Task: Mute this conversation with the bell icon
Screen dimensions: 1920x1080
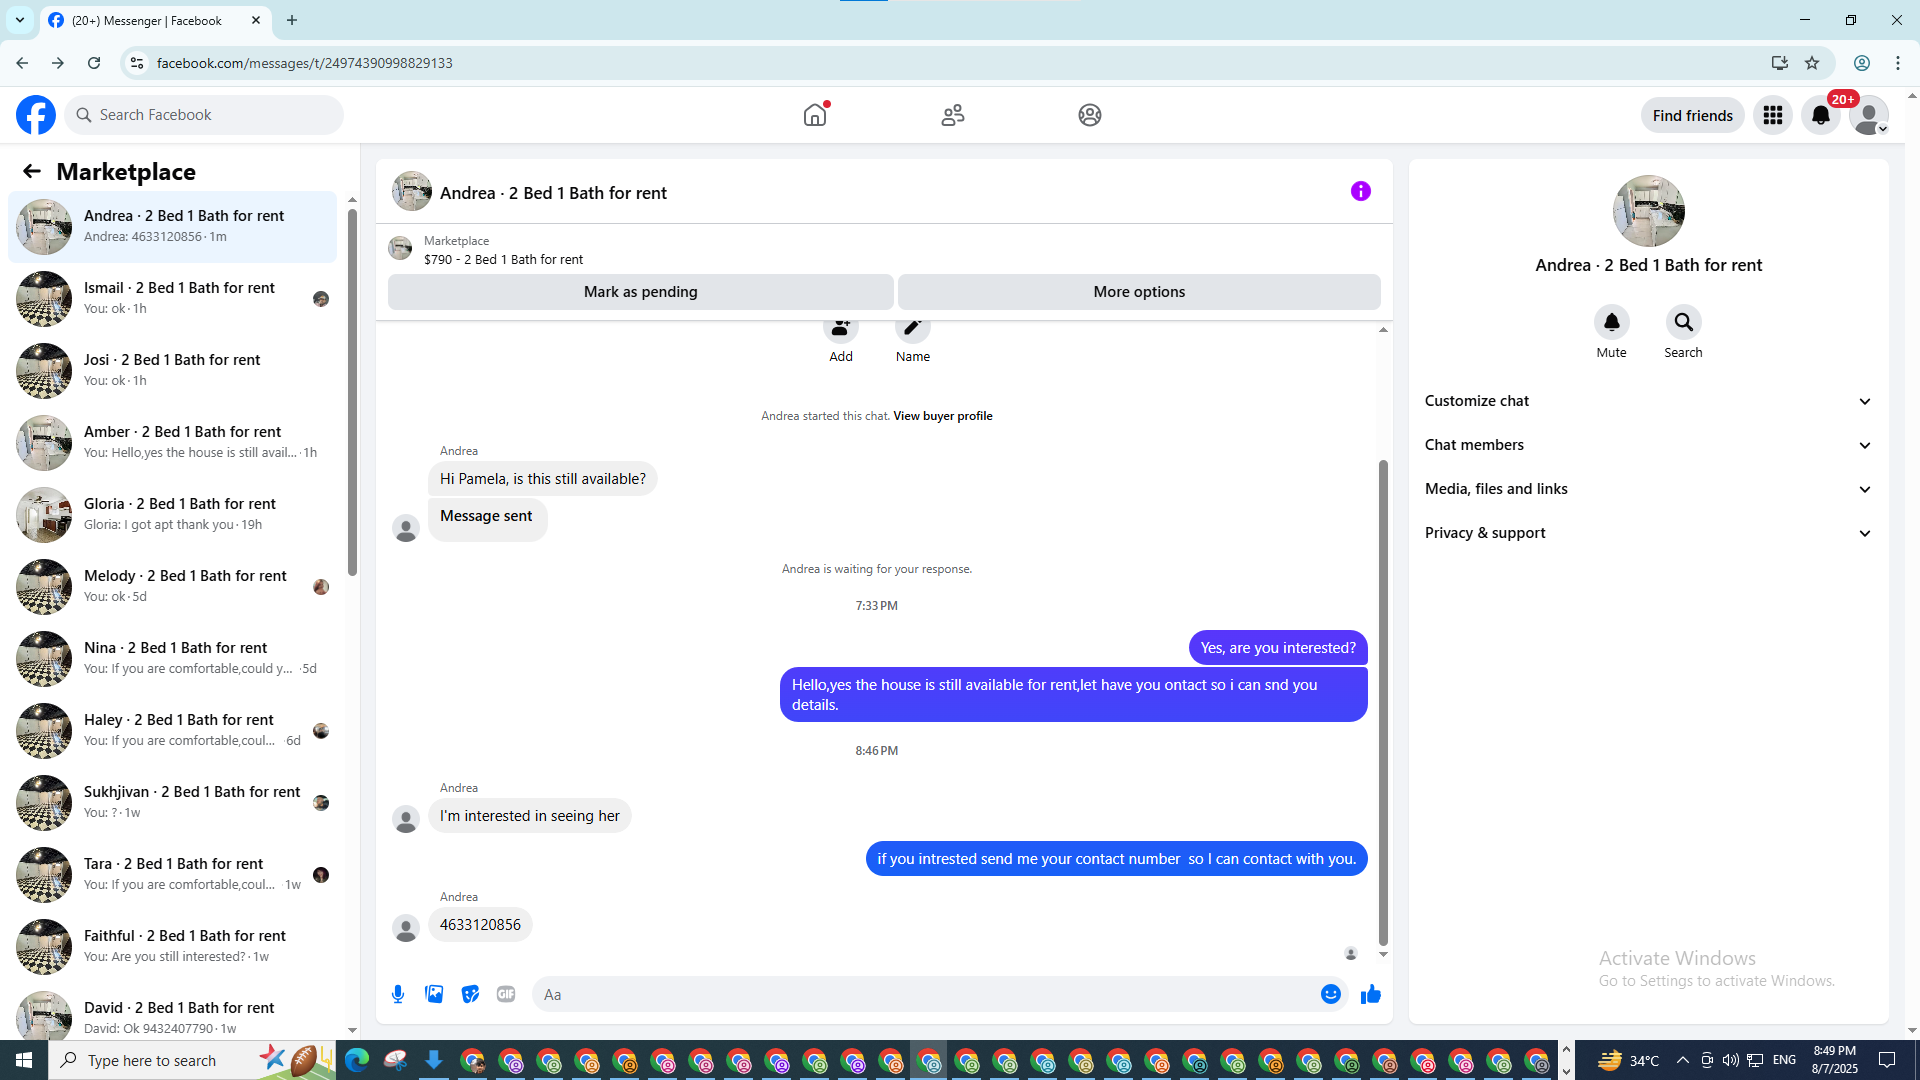Action: tap(1612, 322)
